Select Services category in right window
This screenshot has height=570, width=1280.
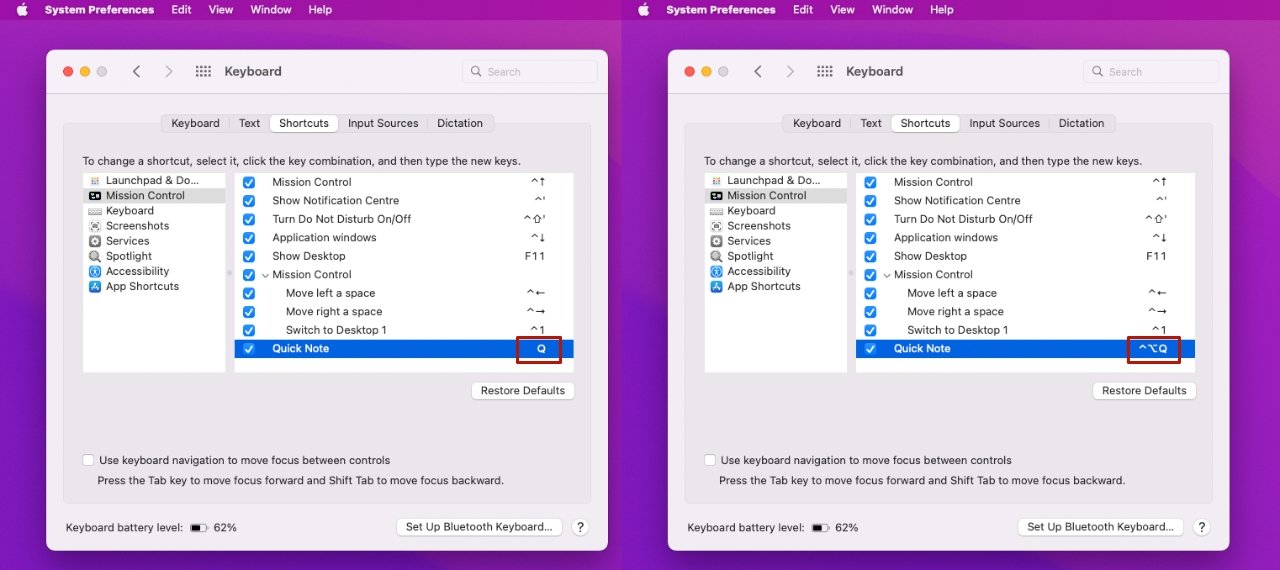[x=776, y=240]
